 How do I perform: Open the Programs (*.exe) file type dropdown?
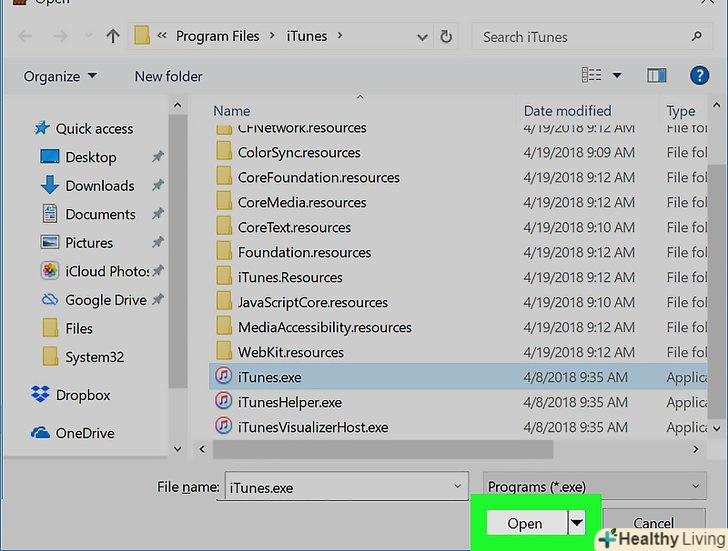point(594,486)
